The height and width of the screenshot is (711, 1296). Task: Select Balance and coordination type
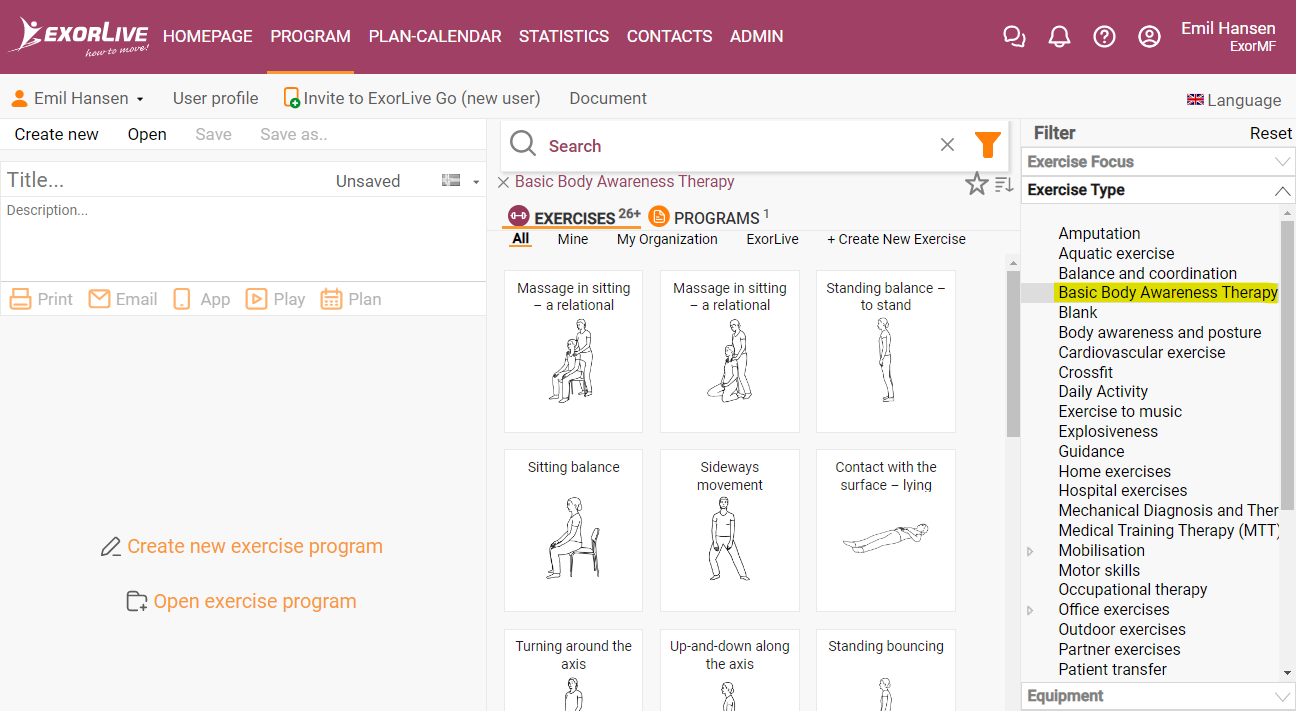[x=1147, y=273]
